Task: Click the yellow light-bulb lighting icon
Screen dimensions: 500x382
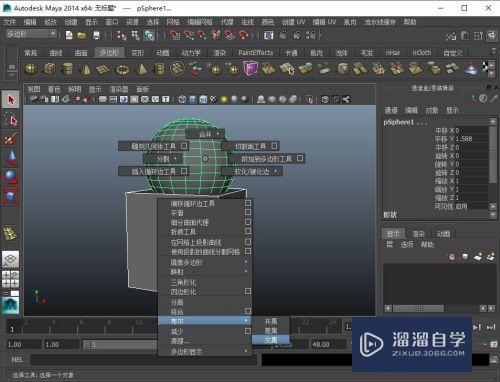Action: 224,99
